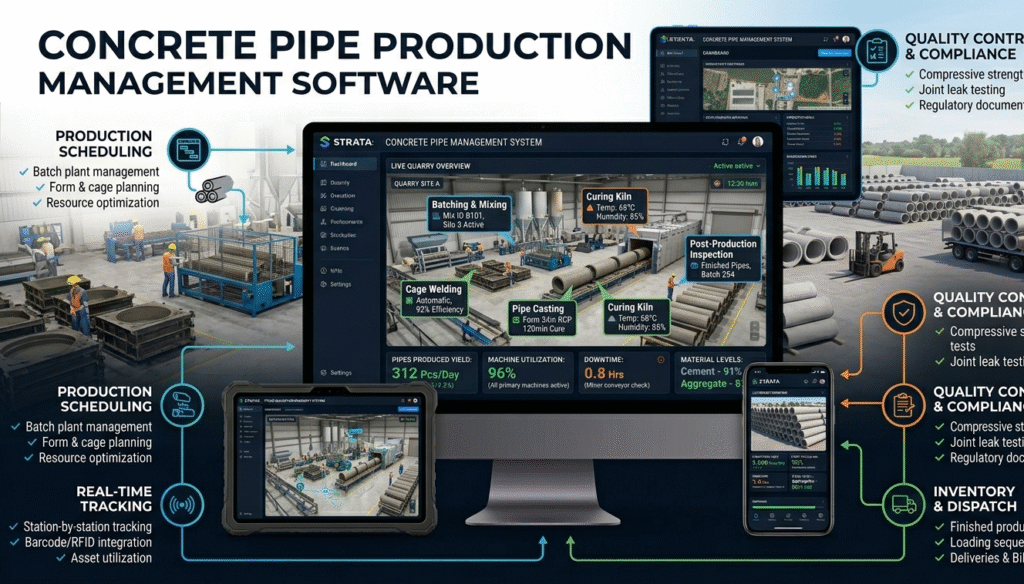Click the refresh icon in monitor header
The height and width of the screenshot is (584, 1024).
pos(725,142)
